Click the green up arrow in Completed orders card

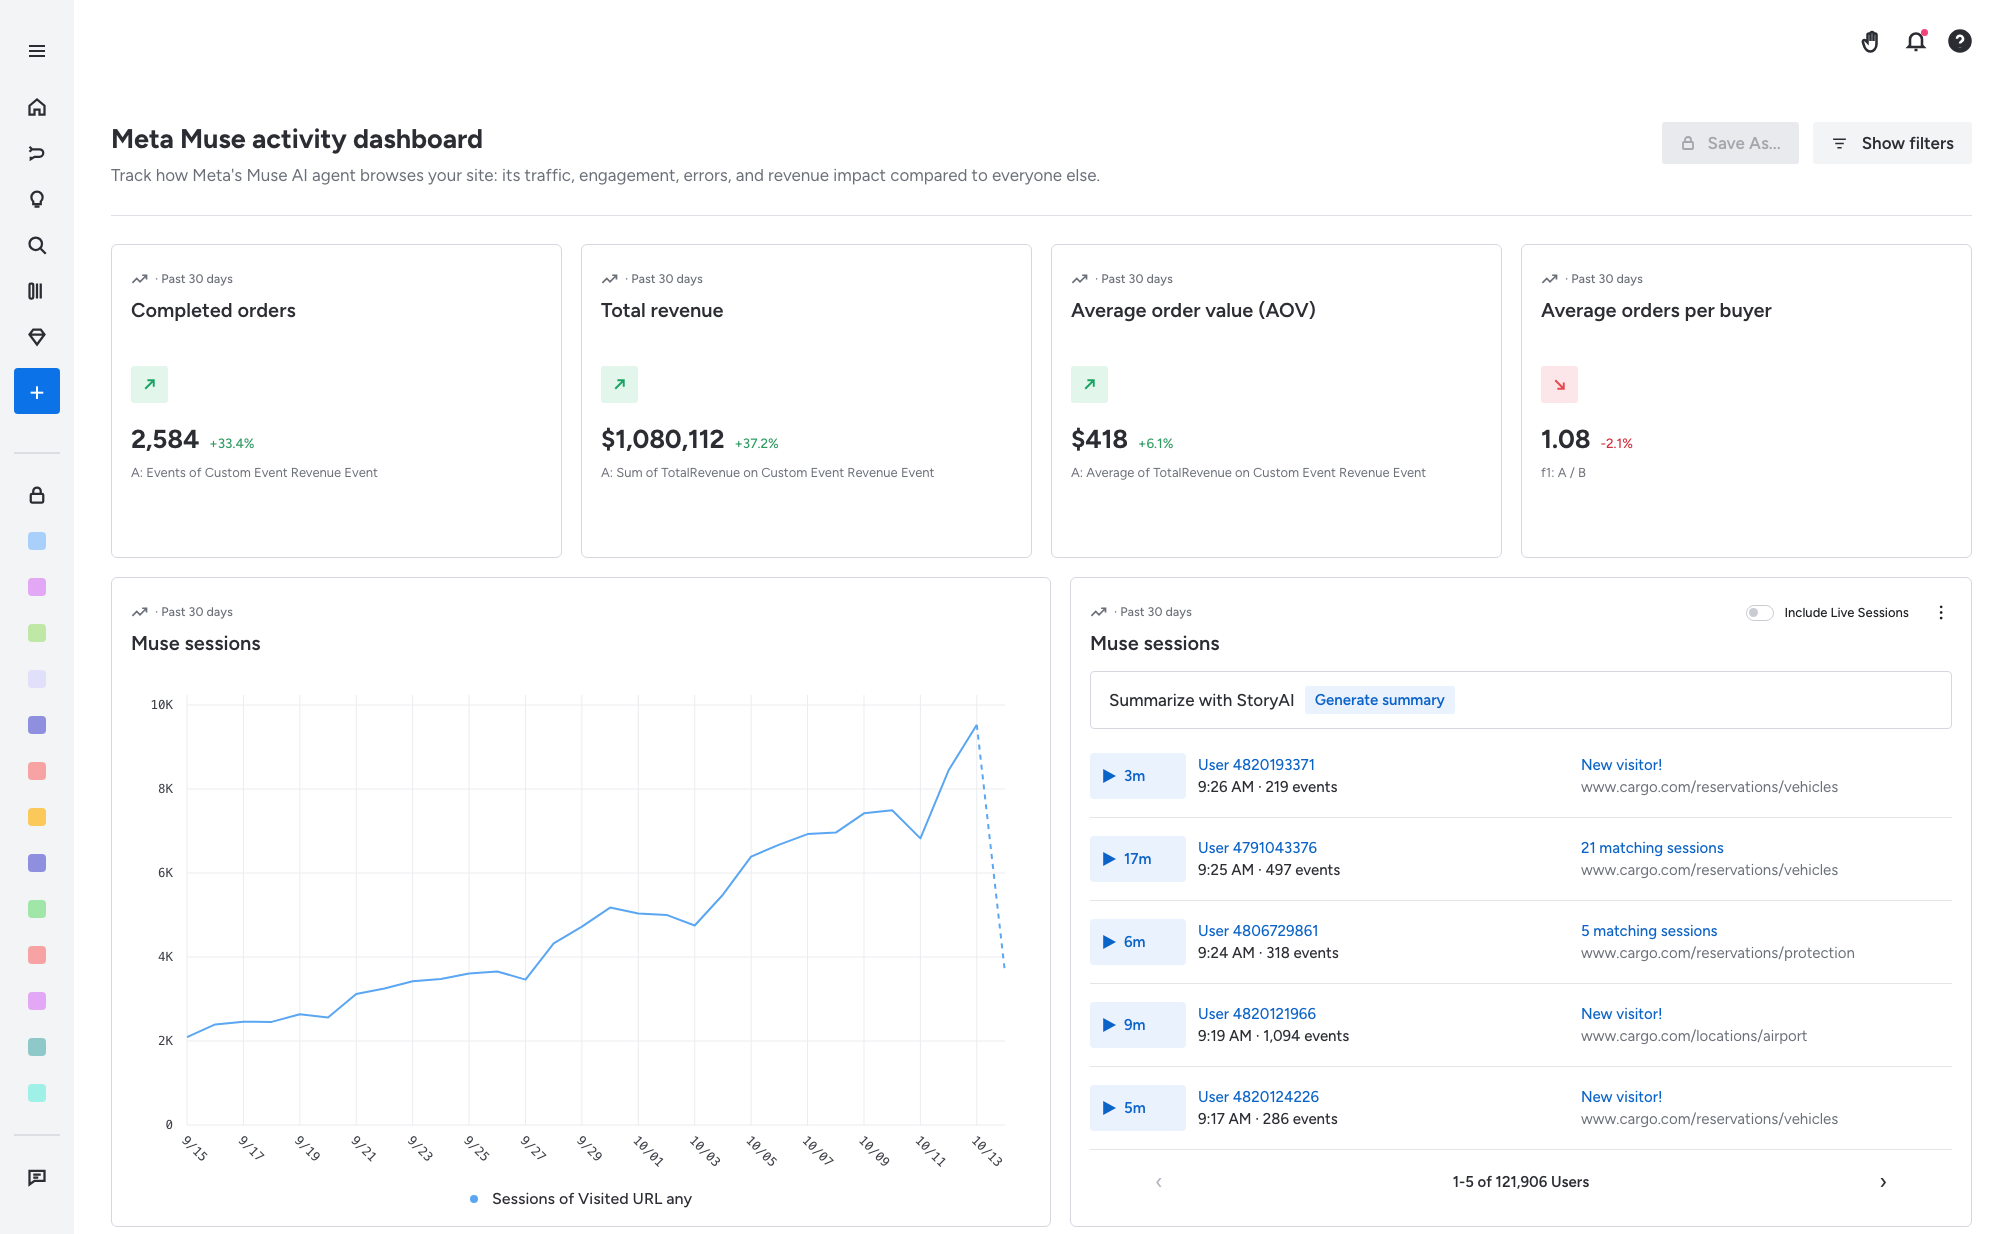tap(150, 384)
